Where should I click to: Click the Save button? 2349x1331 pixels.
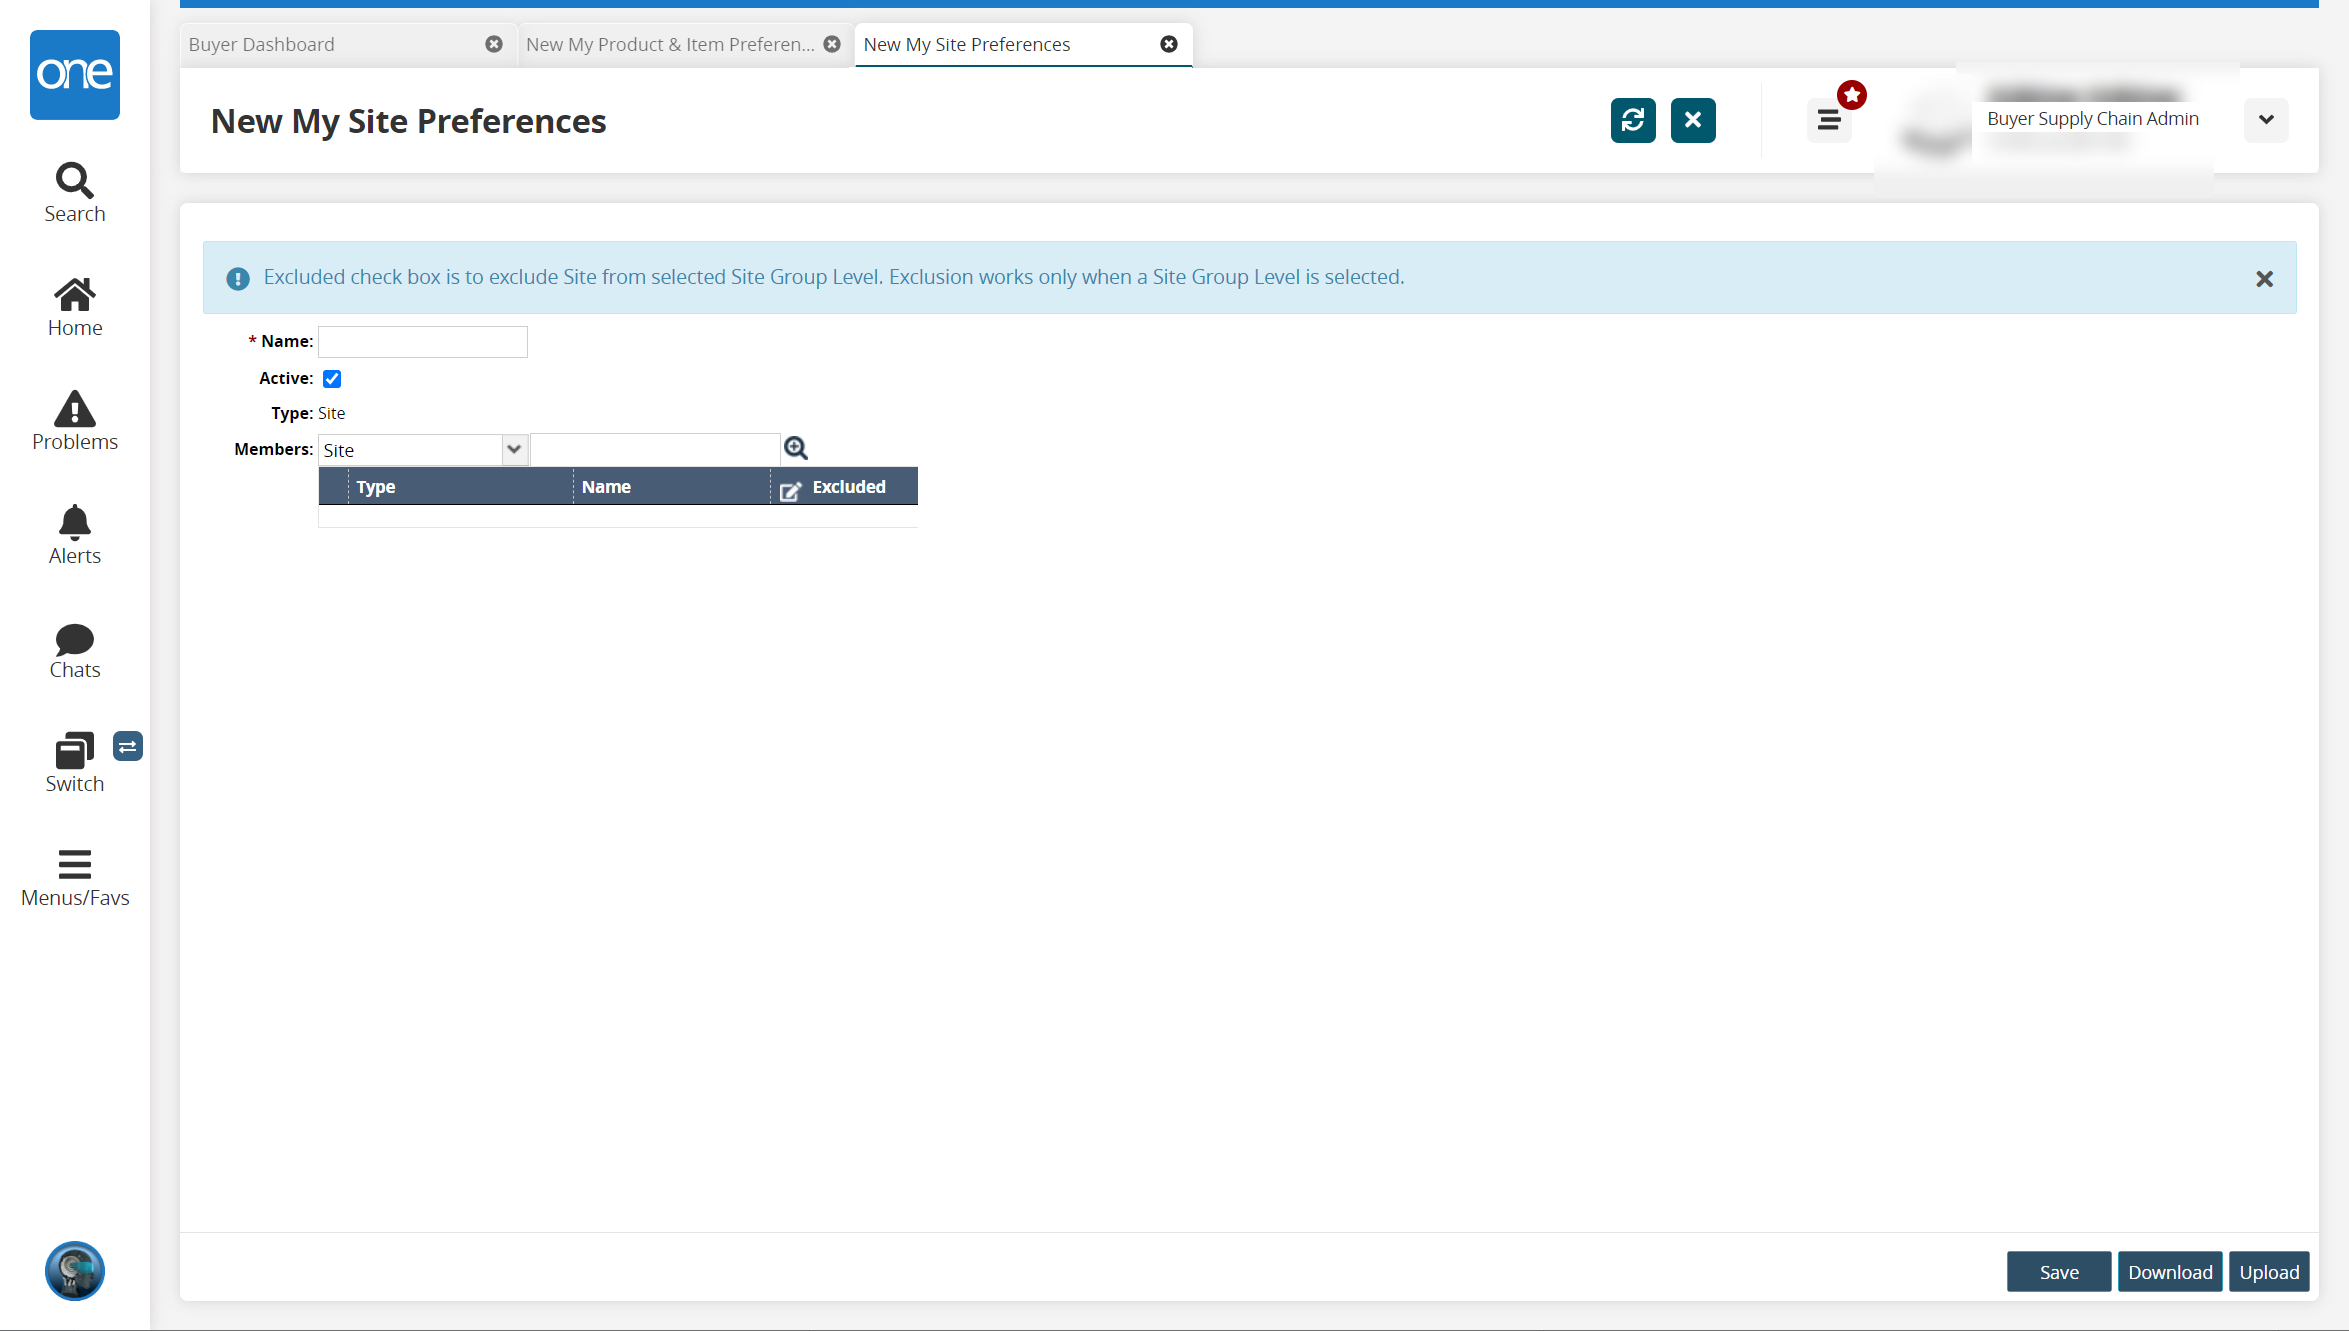2058,1271
